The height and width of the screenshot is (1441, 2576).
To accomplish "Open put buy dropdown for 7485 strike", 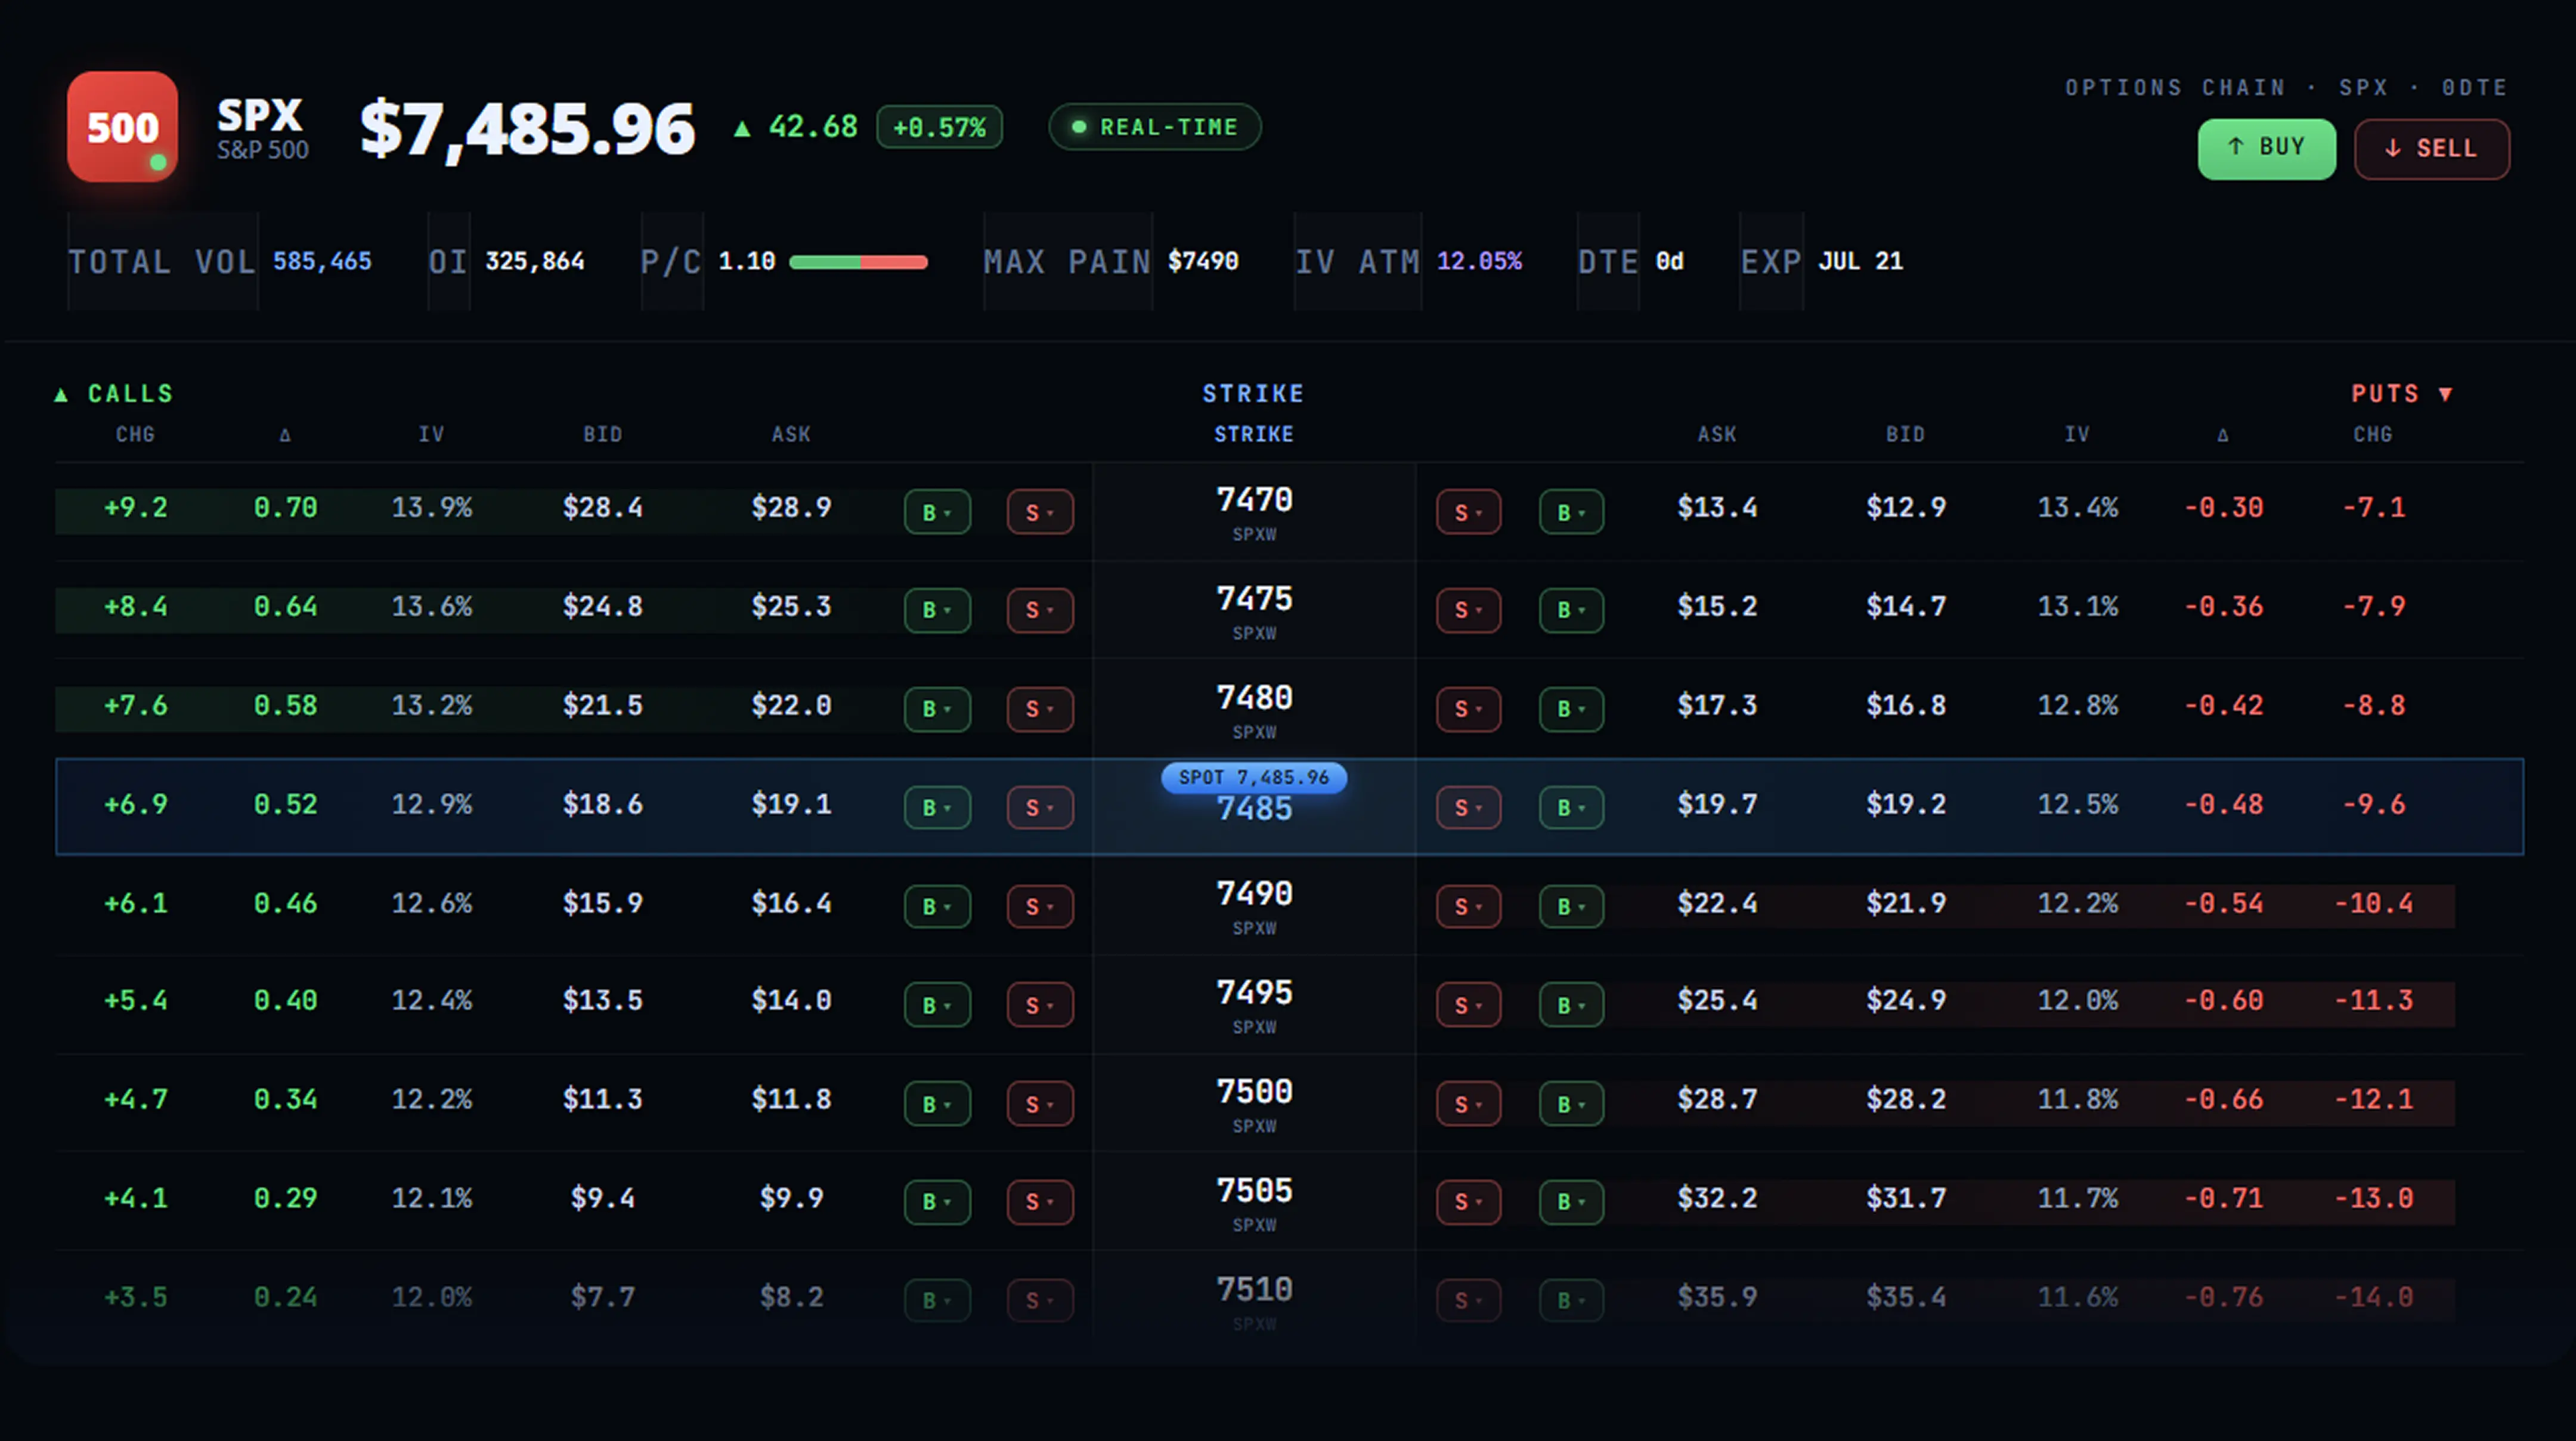I will point(1571,807).
